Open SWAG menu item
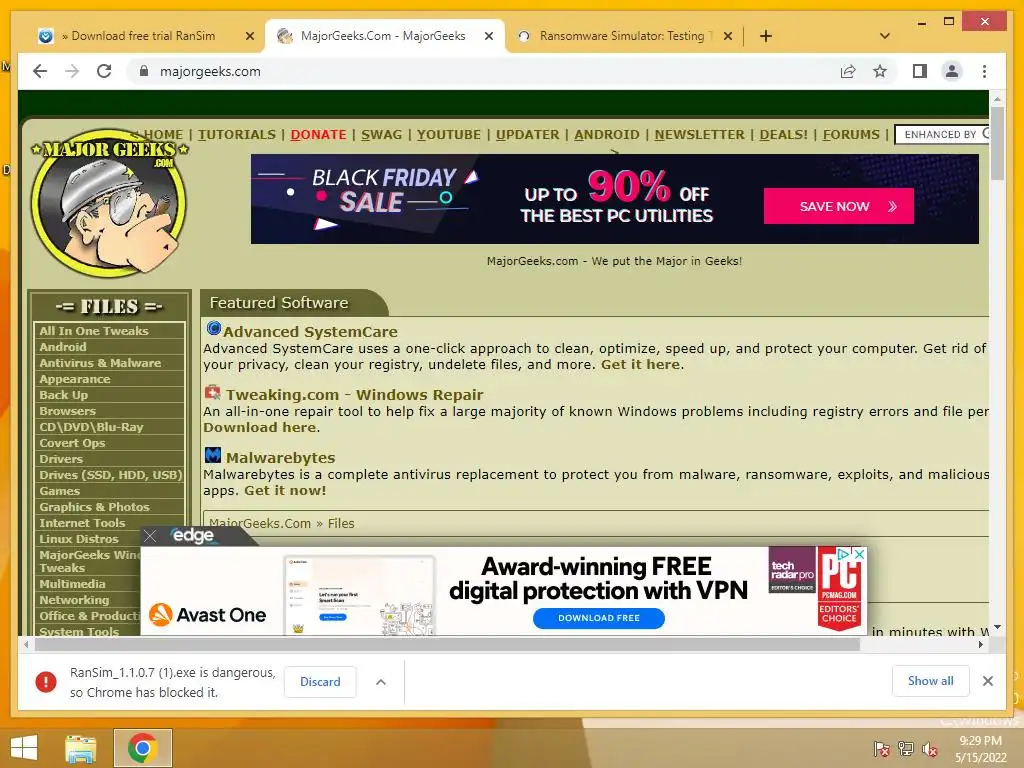The width and height of the screenshot is (1024, 768). [381, 135]
